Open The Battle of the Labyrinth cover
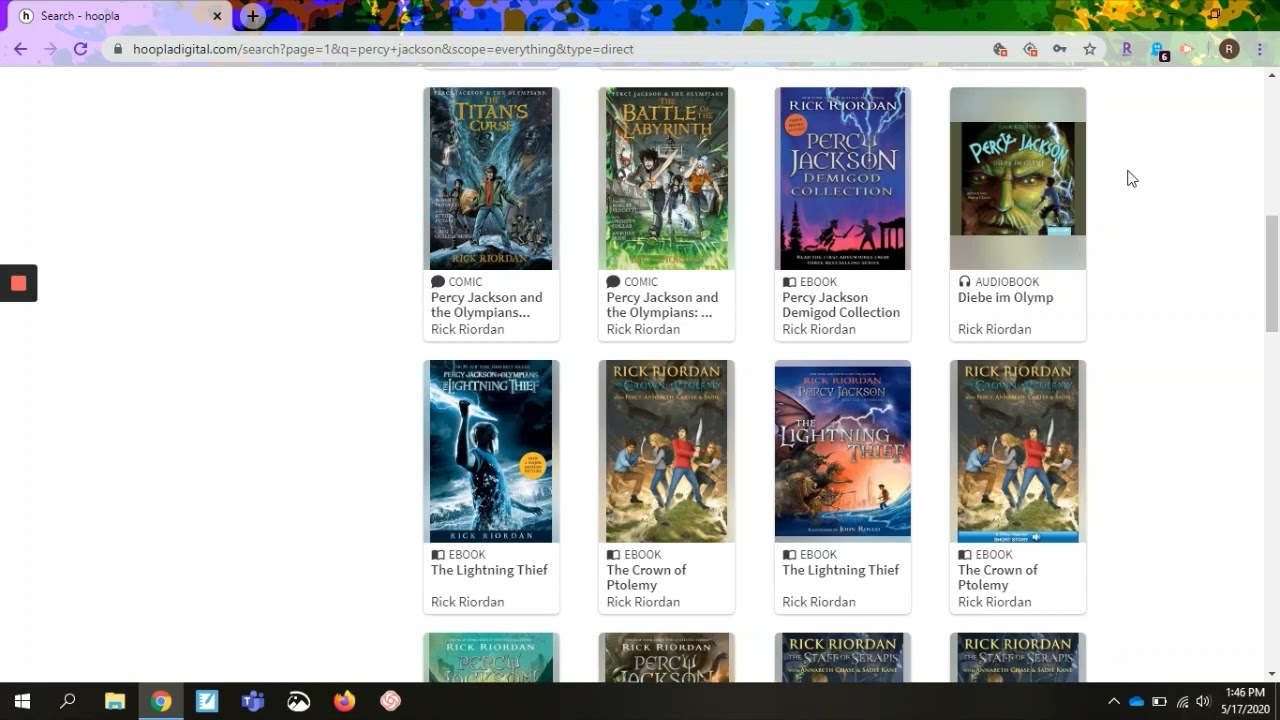The height and width of the screenshot is (720, 1280). pos(667,178)
